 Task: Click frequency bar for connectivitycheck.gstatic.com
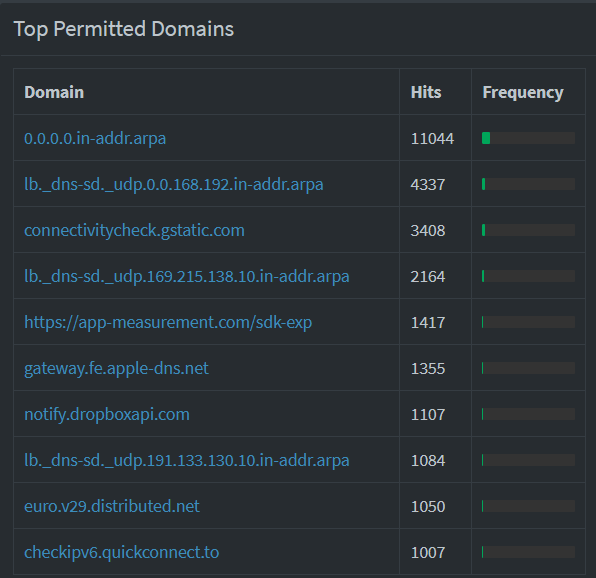pos(528,230)
